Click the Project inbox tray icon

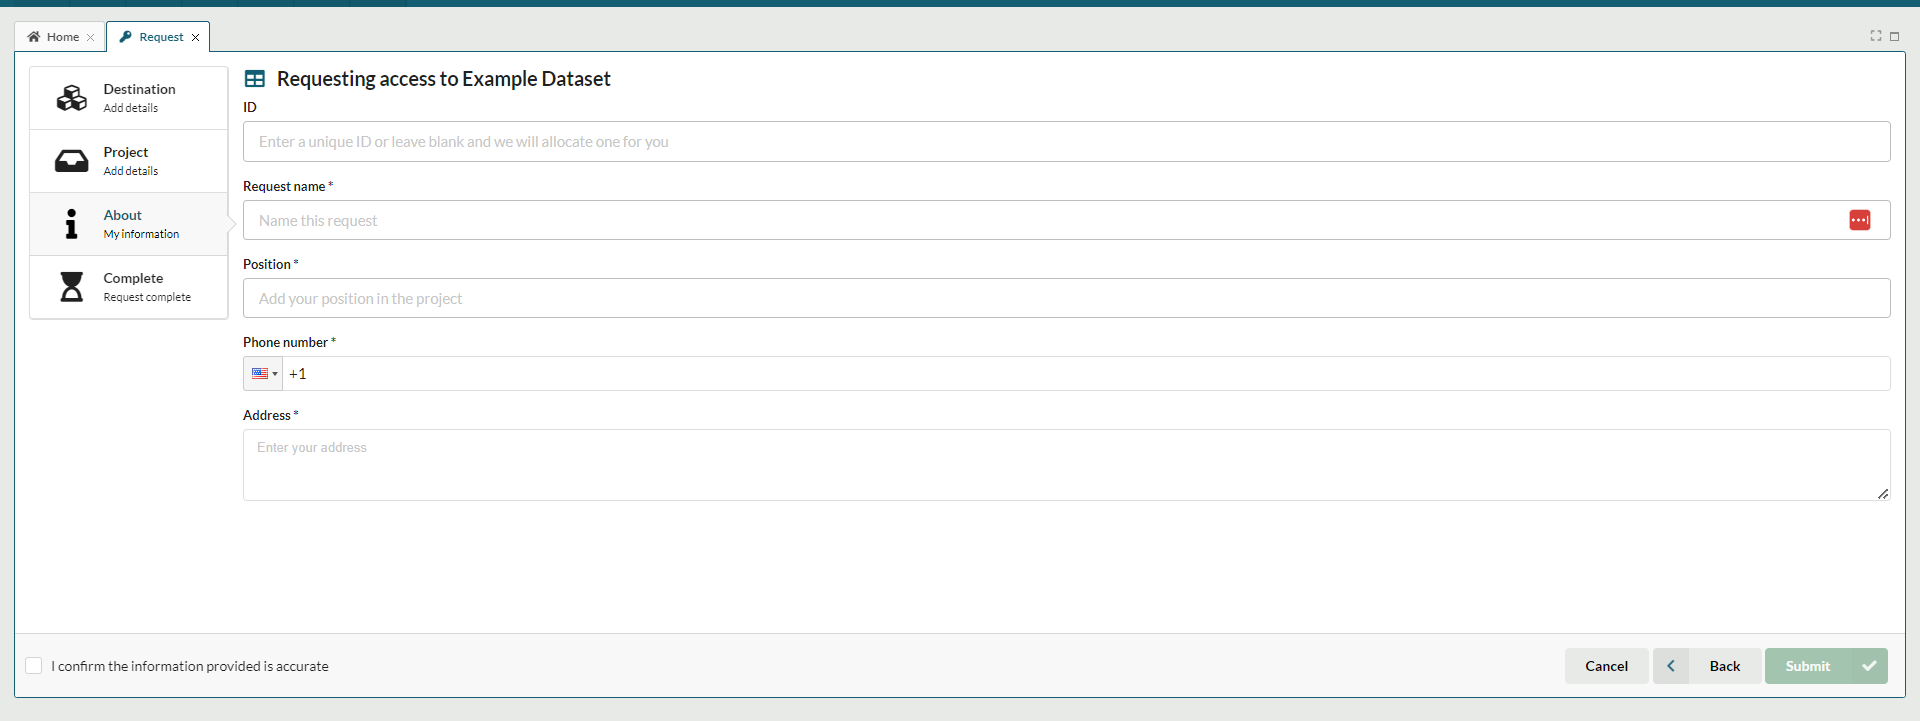[71, 161]
